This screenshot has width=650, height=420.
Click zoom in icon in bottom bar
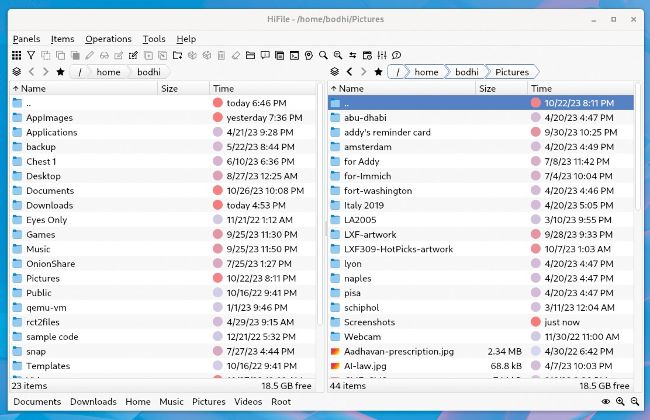click(620, 402)
